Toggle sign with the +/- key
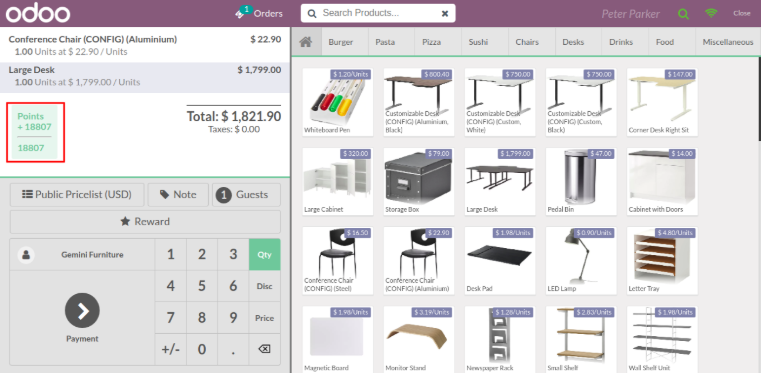Image resolution: width=762 pixels, height=373 pixels. 171,349
